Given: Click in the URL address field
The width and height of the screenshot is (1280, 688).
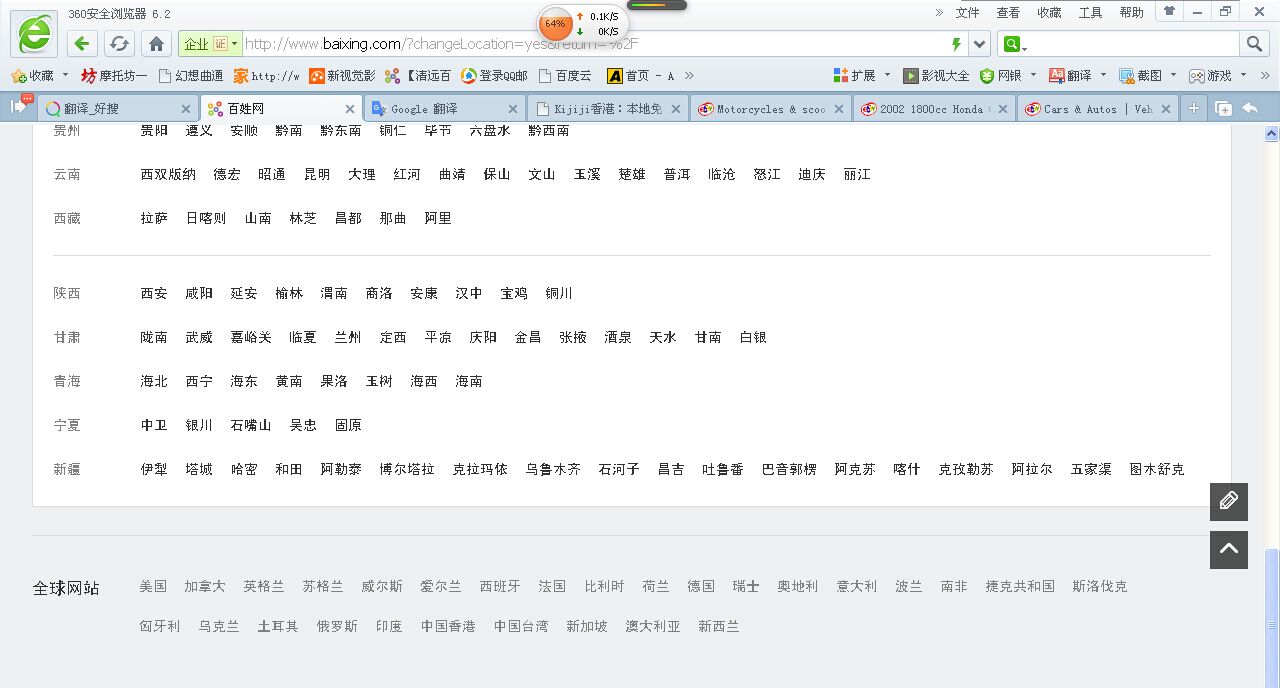Looking at the screenshot, I should [595, 44].
